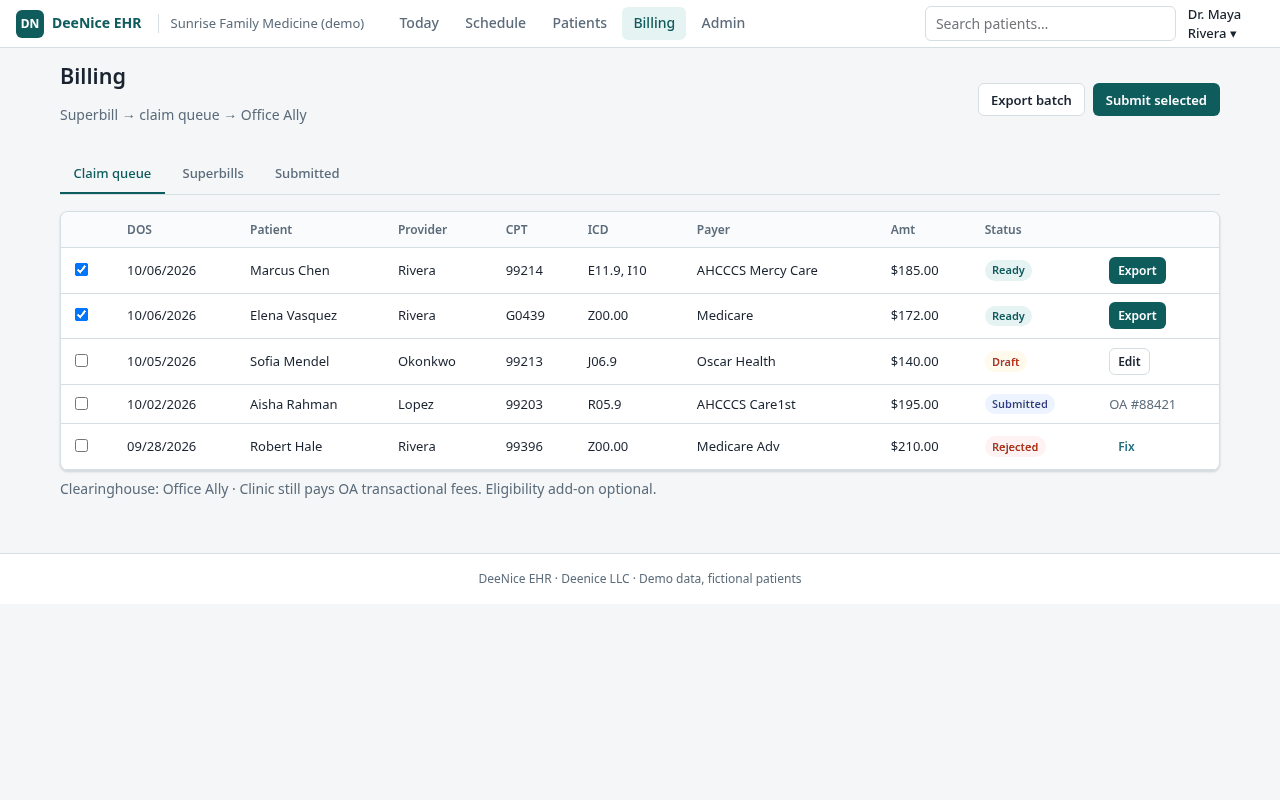
Task: Click the Rejected status badge
Action: pyautogui.click(x=1015, y=447)
